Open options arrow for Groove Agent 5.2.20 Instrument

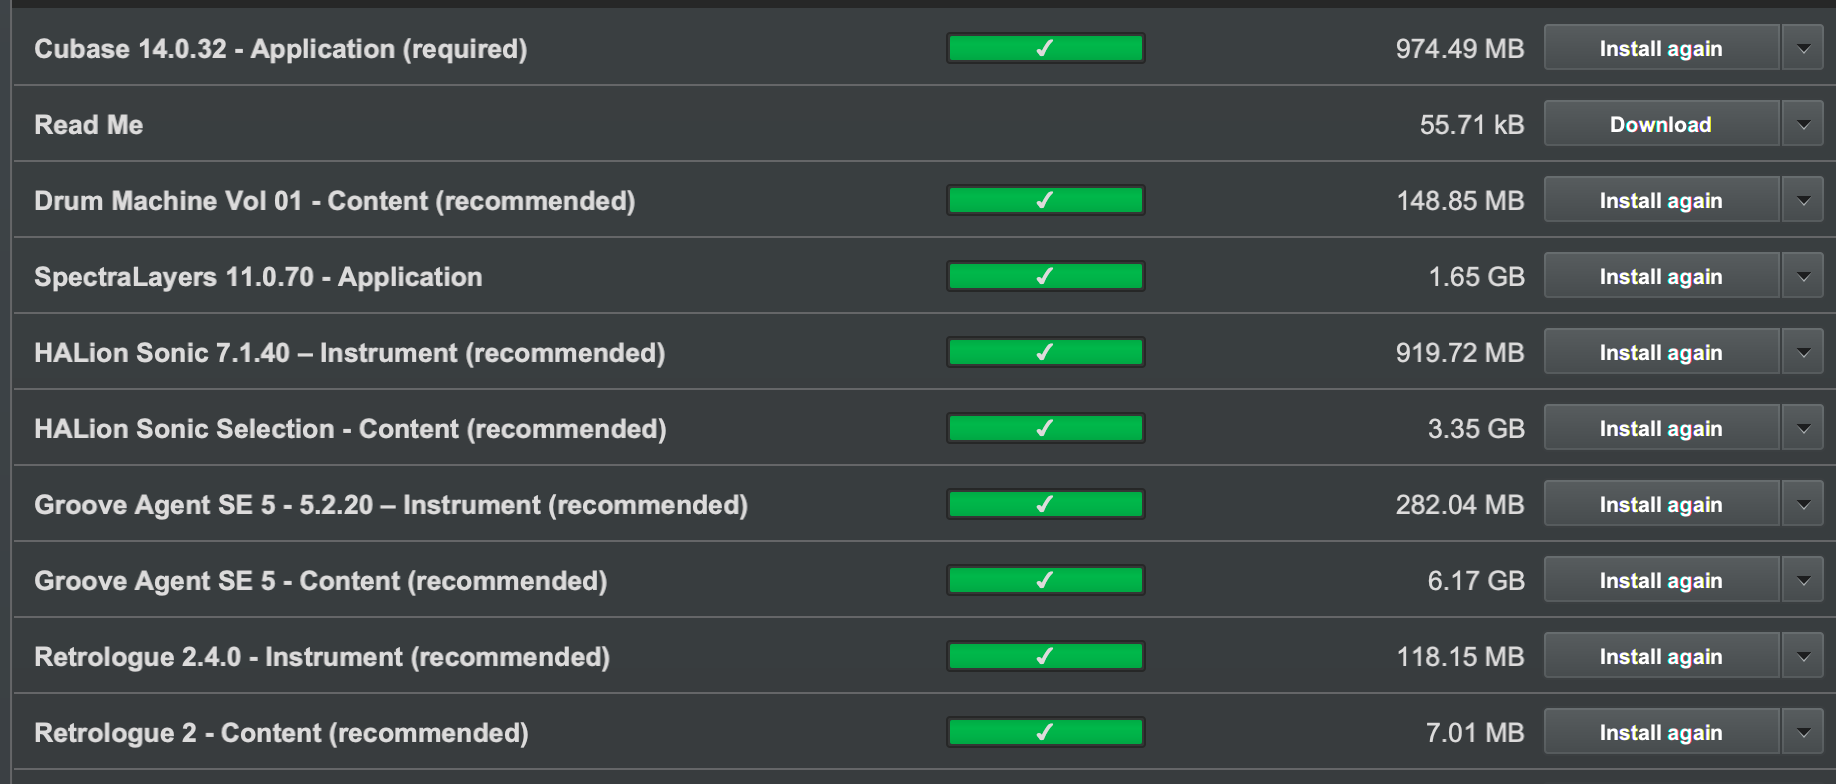point(1803,504)
